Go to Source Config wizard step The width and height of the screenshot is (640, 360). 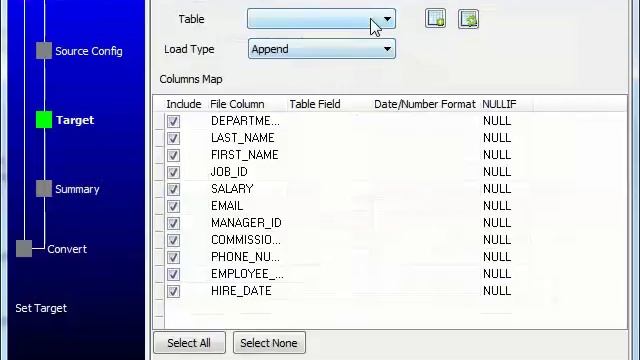pos(89,51)
